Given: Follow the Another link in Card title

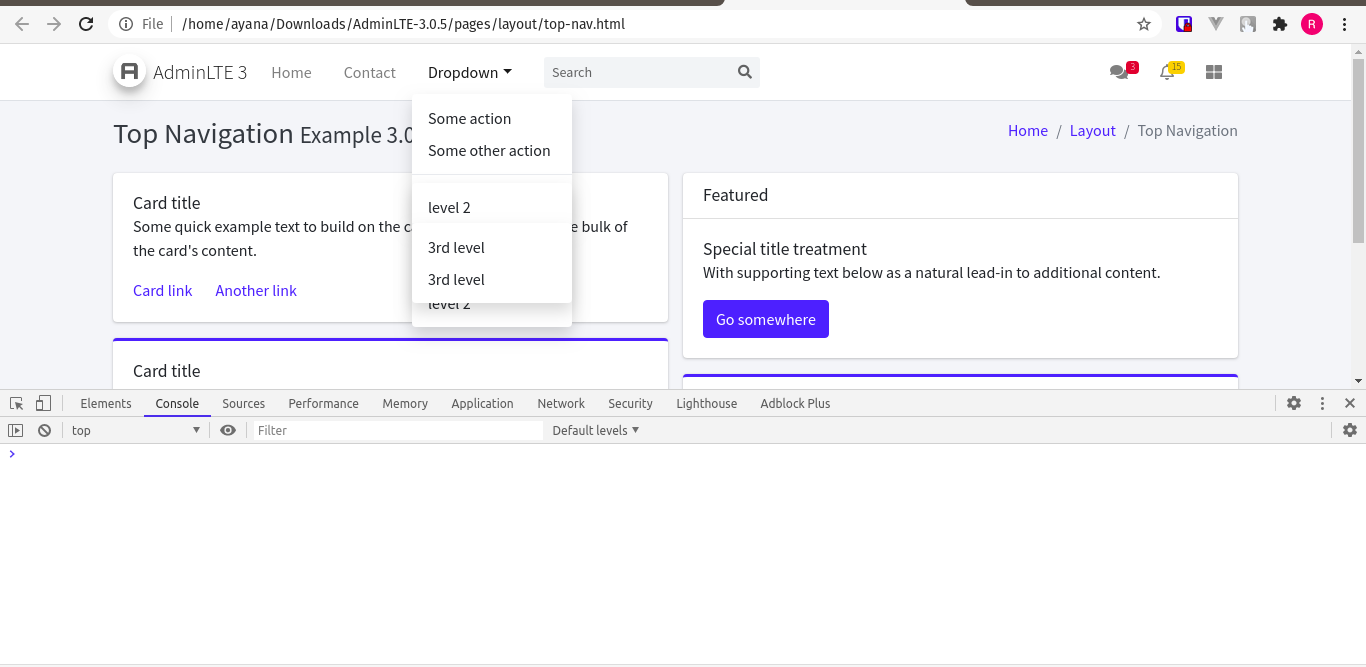Looking at the screenshot, I should click(x=255, y=290).
